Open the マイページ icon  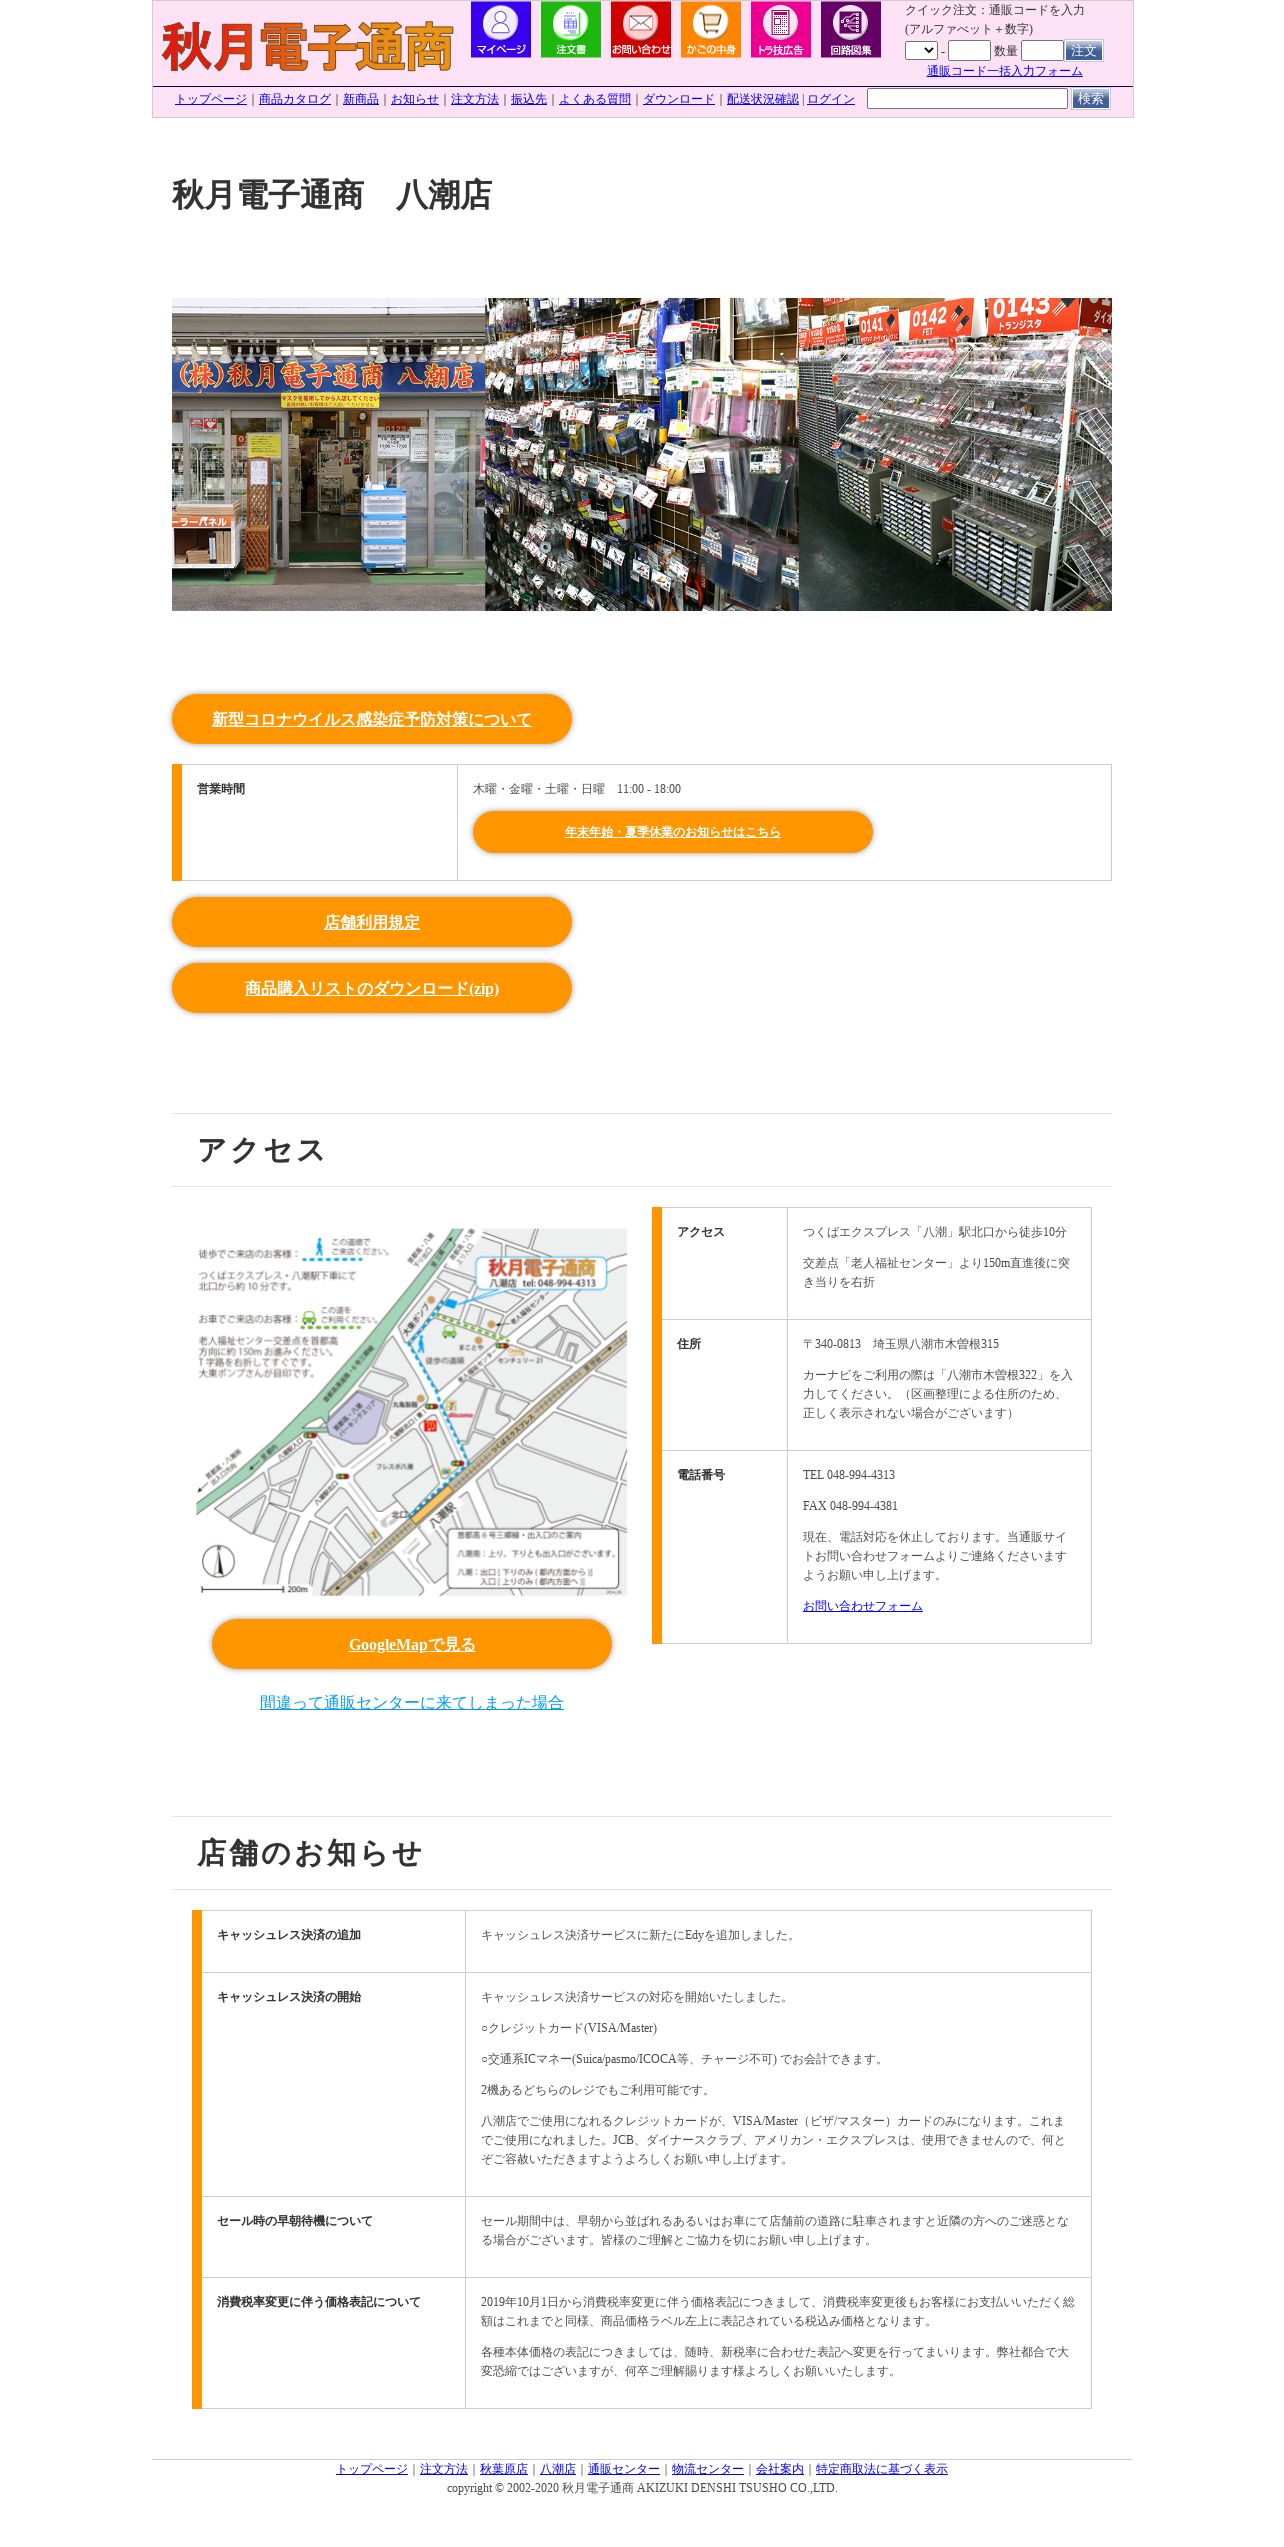tap(500, 30)
